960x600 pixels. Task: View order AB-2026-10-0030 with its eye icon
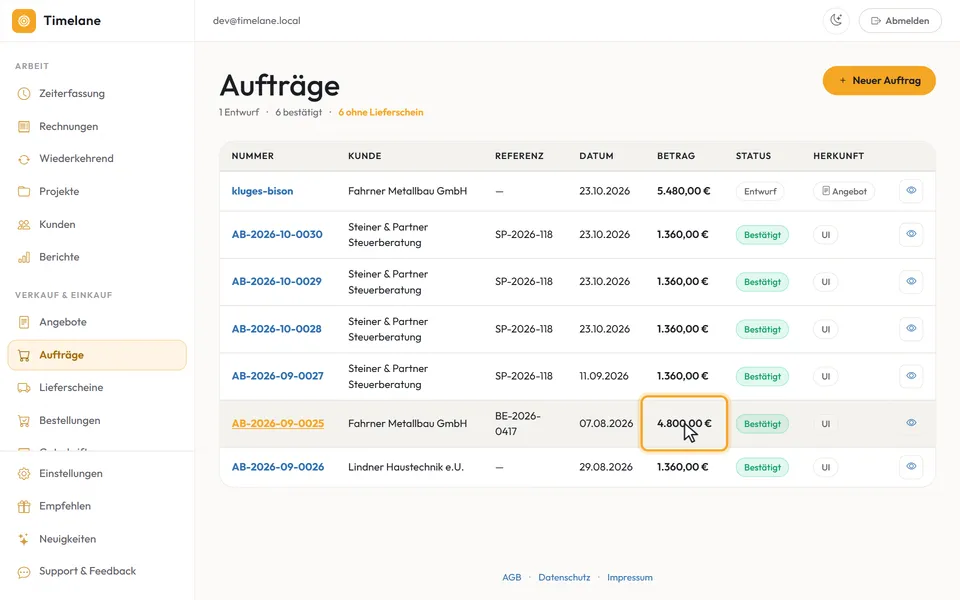click(911, 234)
